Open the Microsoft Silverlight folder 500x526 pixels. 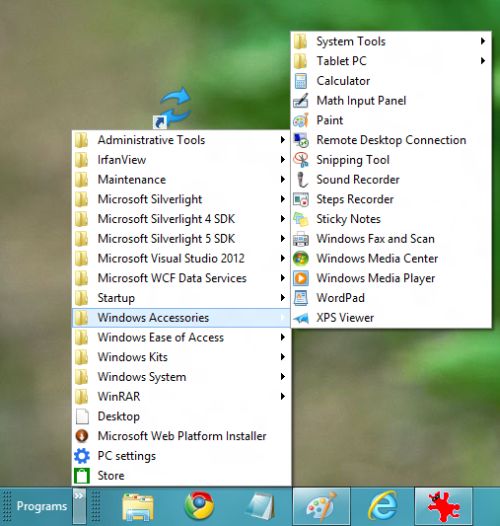(x=181, y=199)
